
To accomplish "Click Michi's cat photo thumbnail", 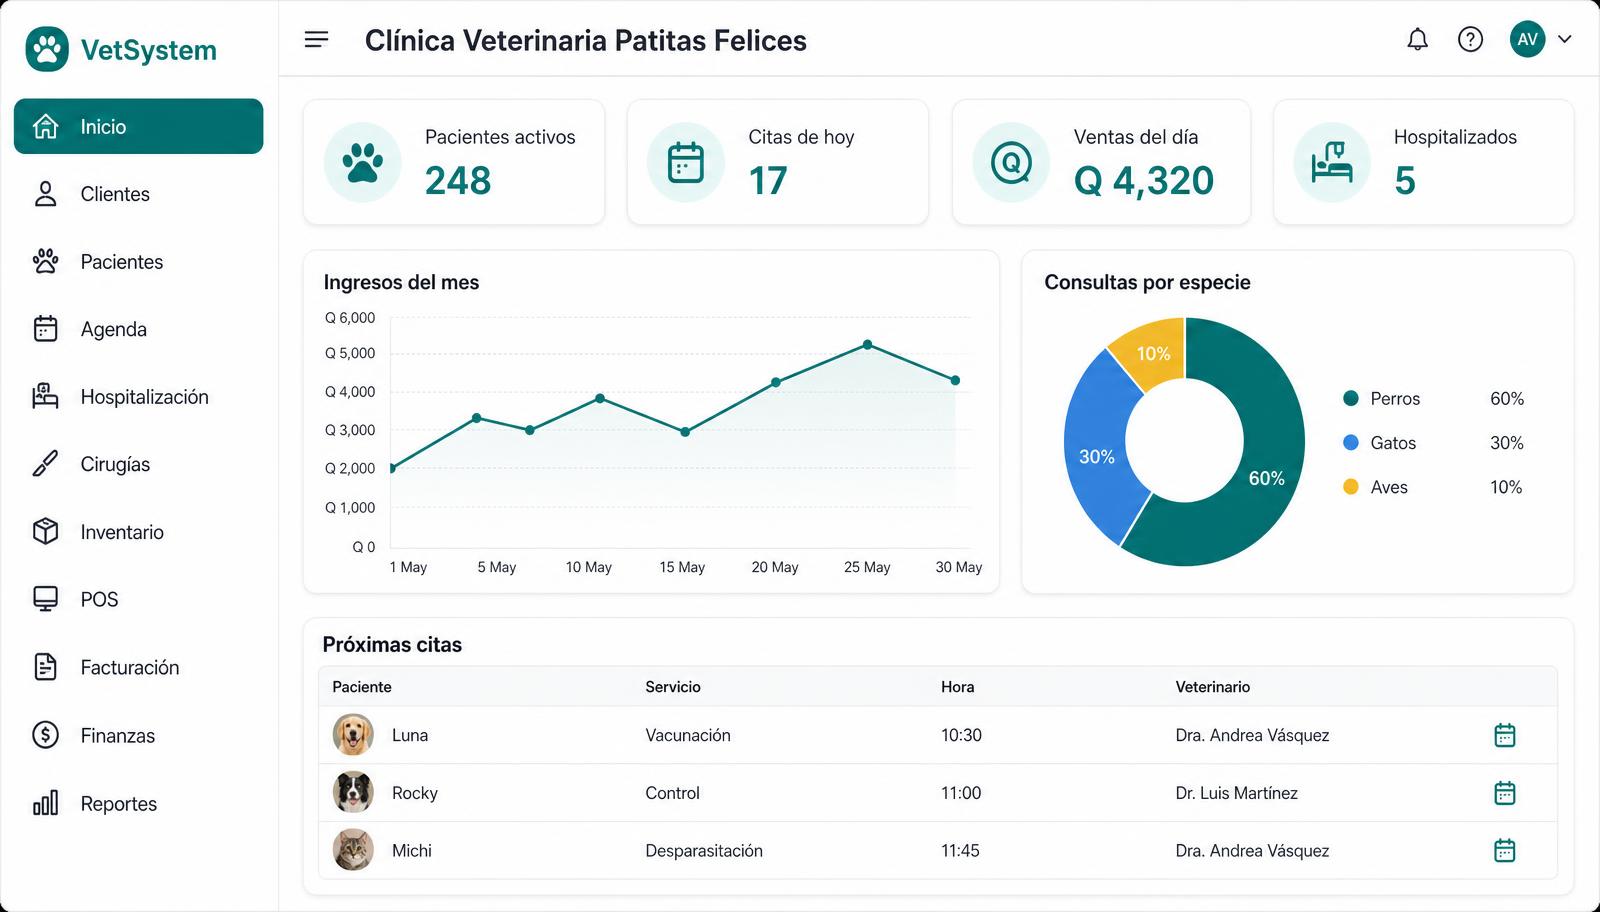I will pos(353,850).
